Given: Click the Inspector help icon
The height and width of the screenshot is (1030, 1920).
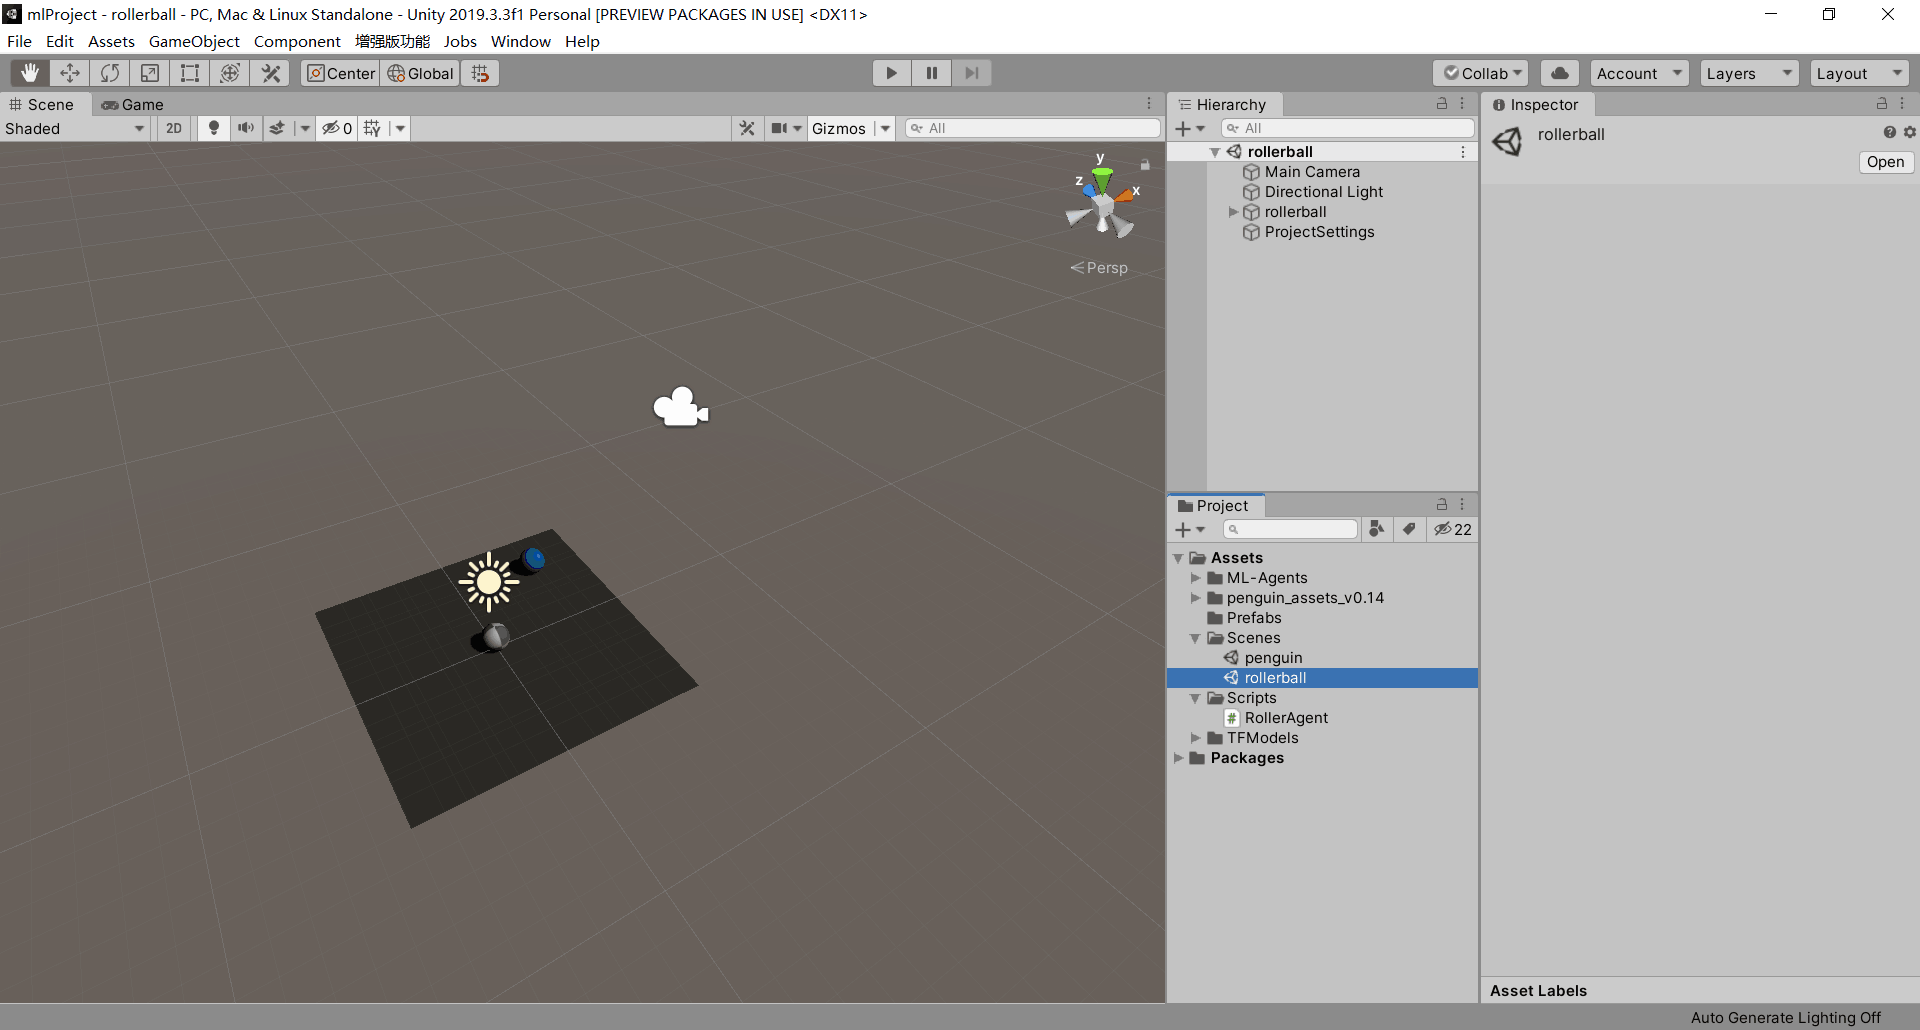Looking at the screenshot, I should click(x=1889, y=131).
